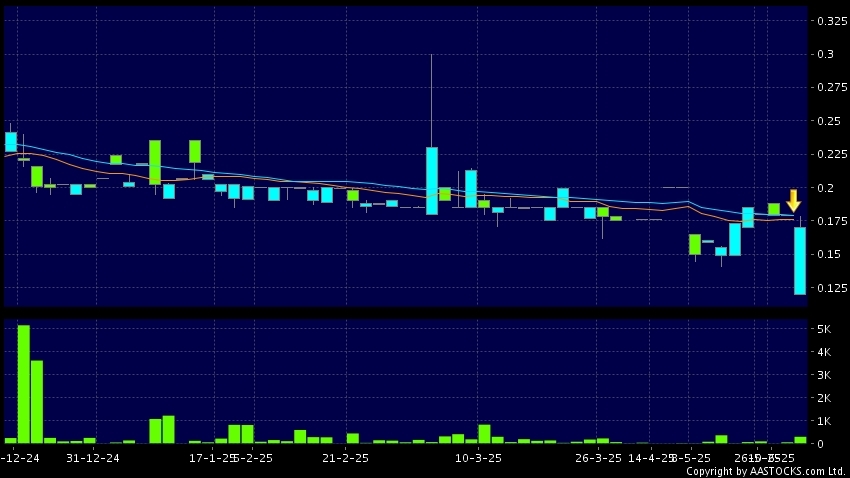Click the 0.225 price level label
Screen dimensions: 850x478
coord(832,154)
